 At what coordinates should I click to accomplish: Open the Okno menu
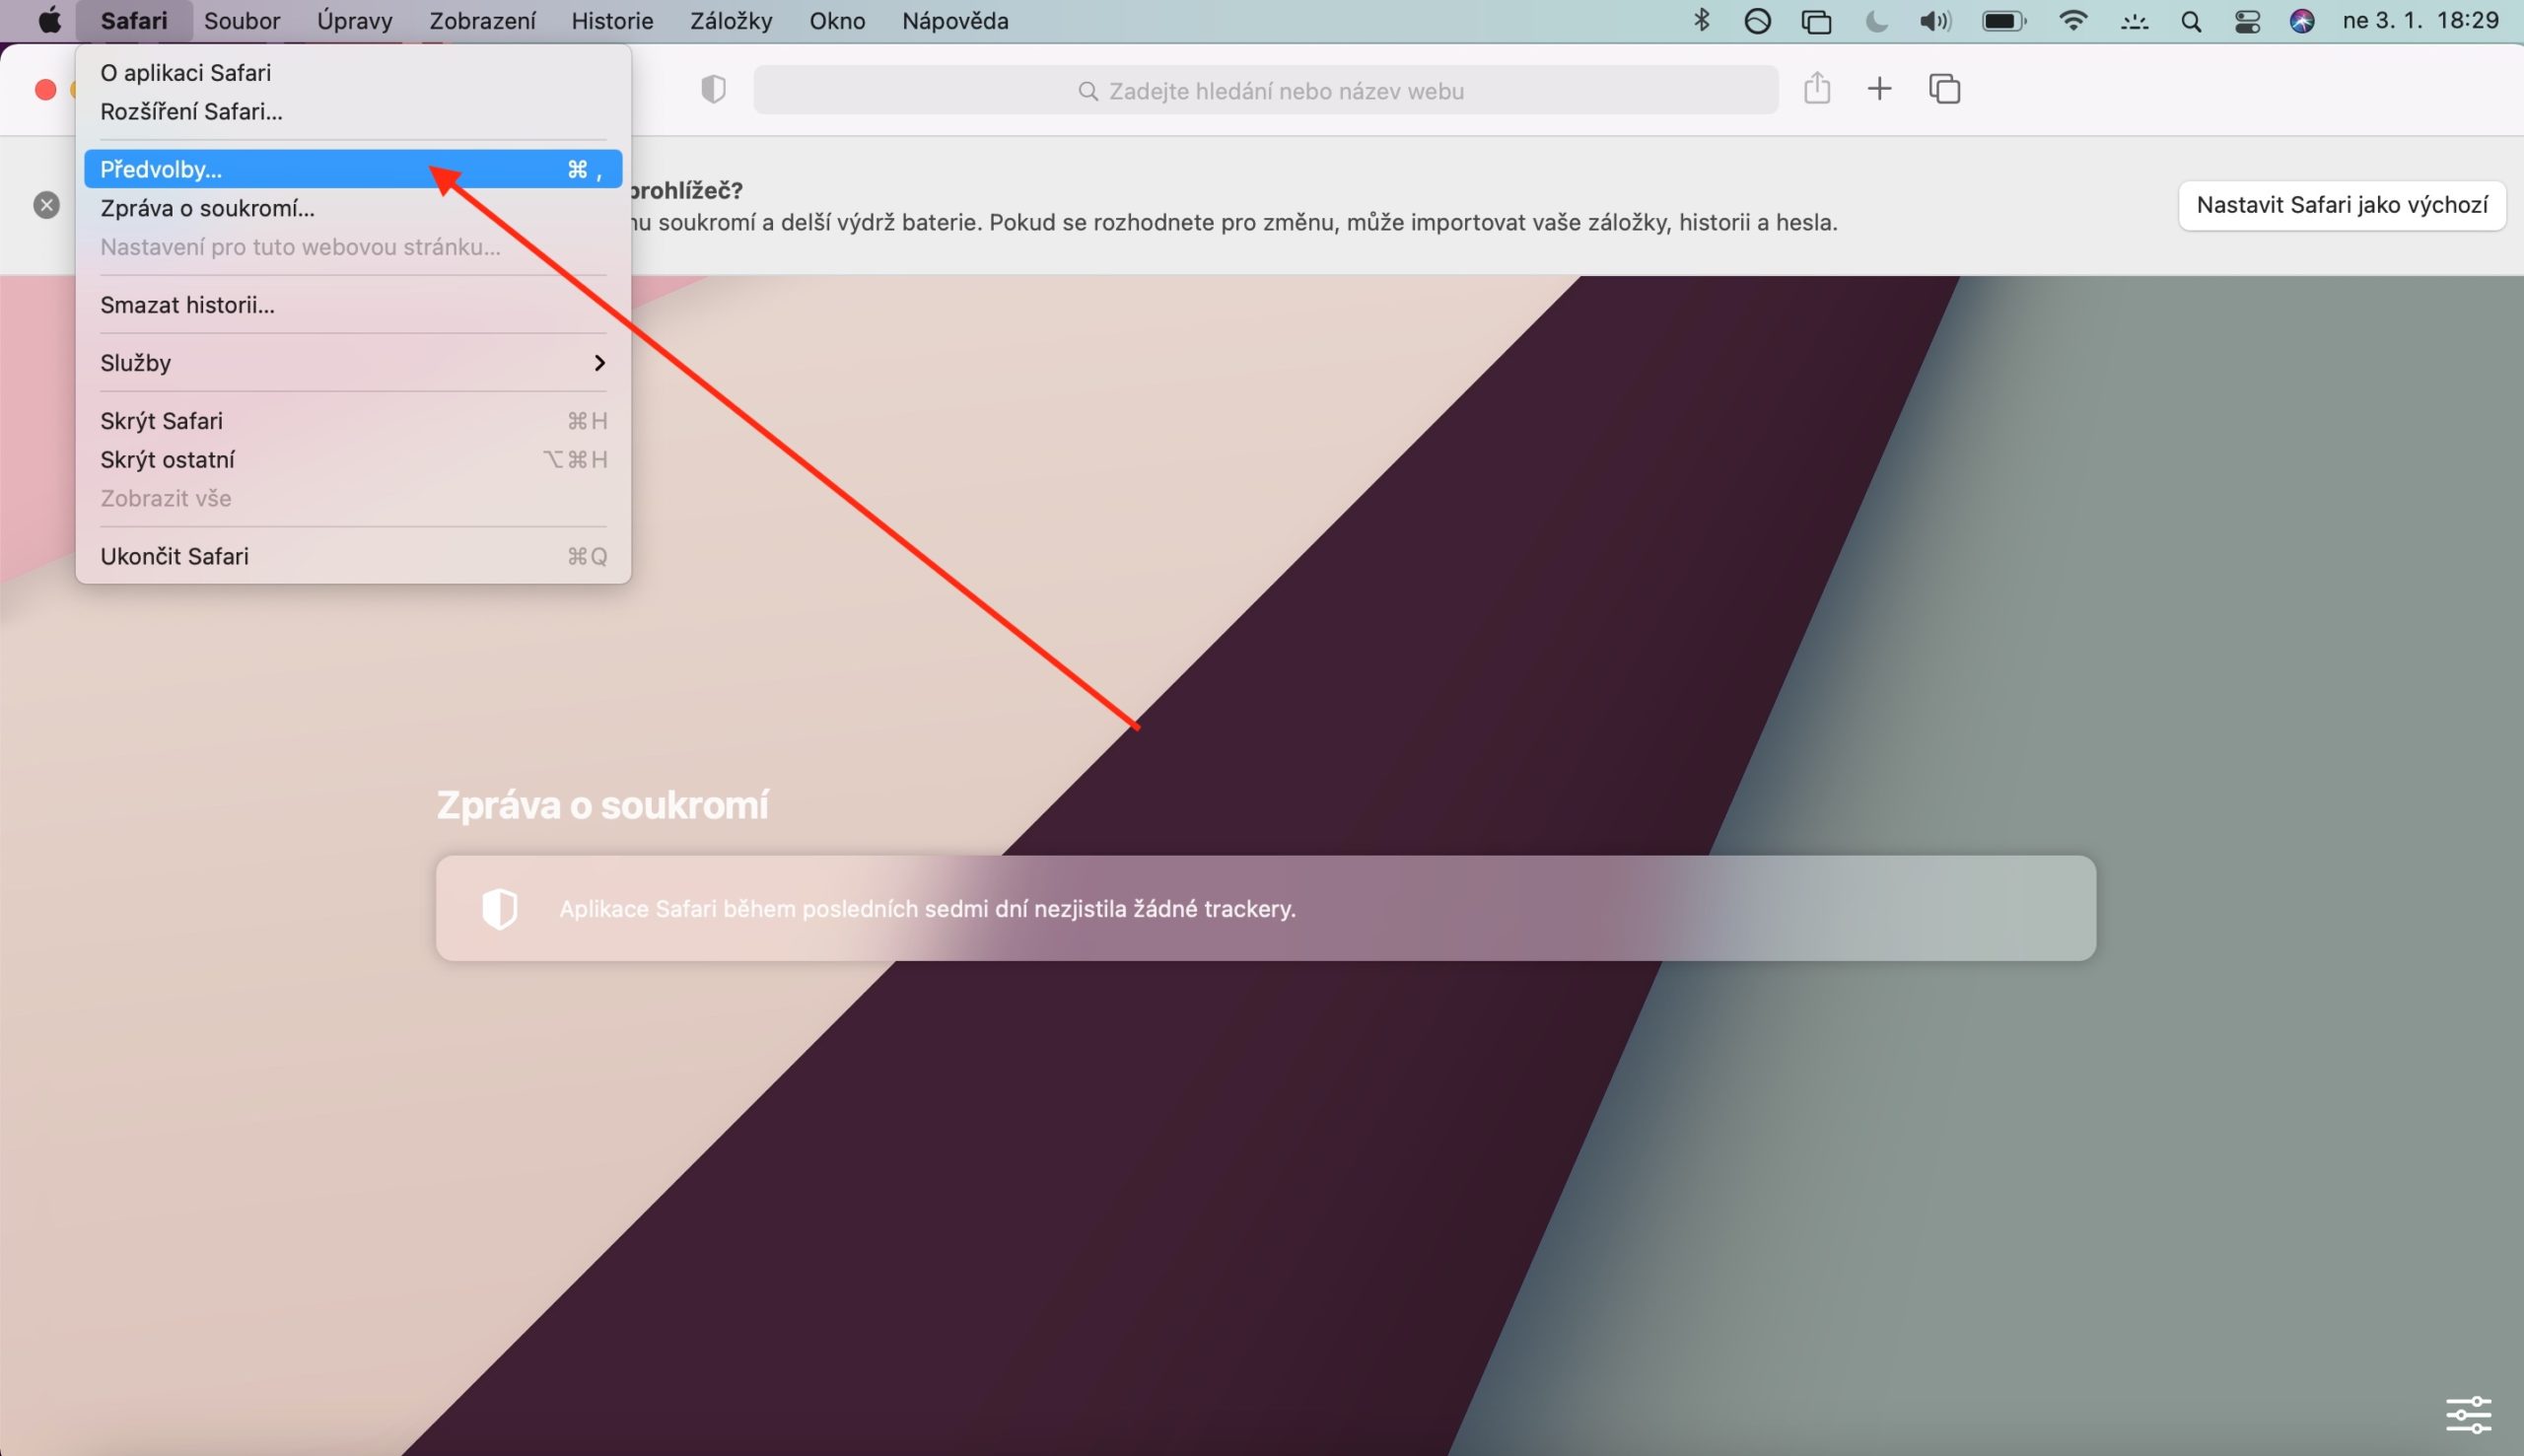[837, 21]
